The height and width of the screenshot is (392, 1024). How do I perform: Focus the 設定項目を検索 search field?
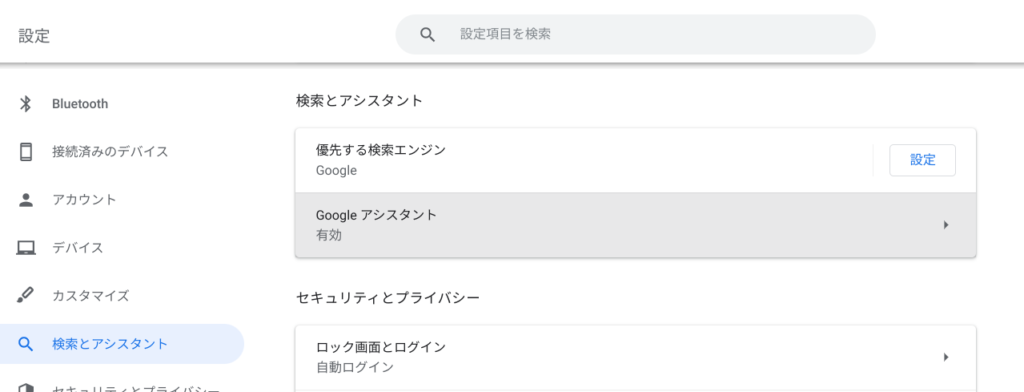click(x=635, y=34)
